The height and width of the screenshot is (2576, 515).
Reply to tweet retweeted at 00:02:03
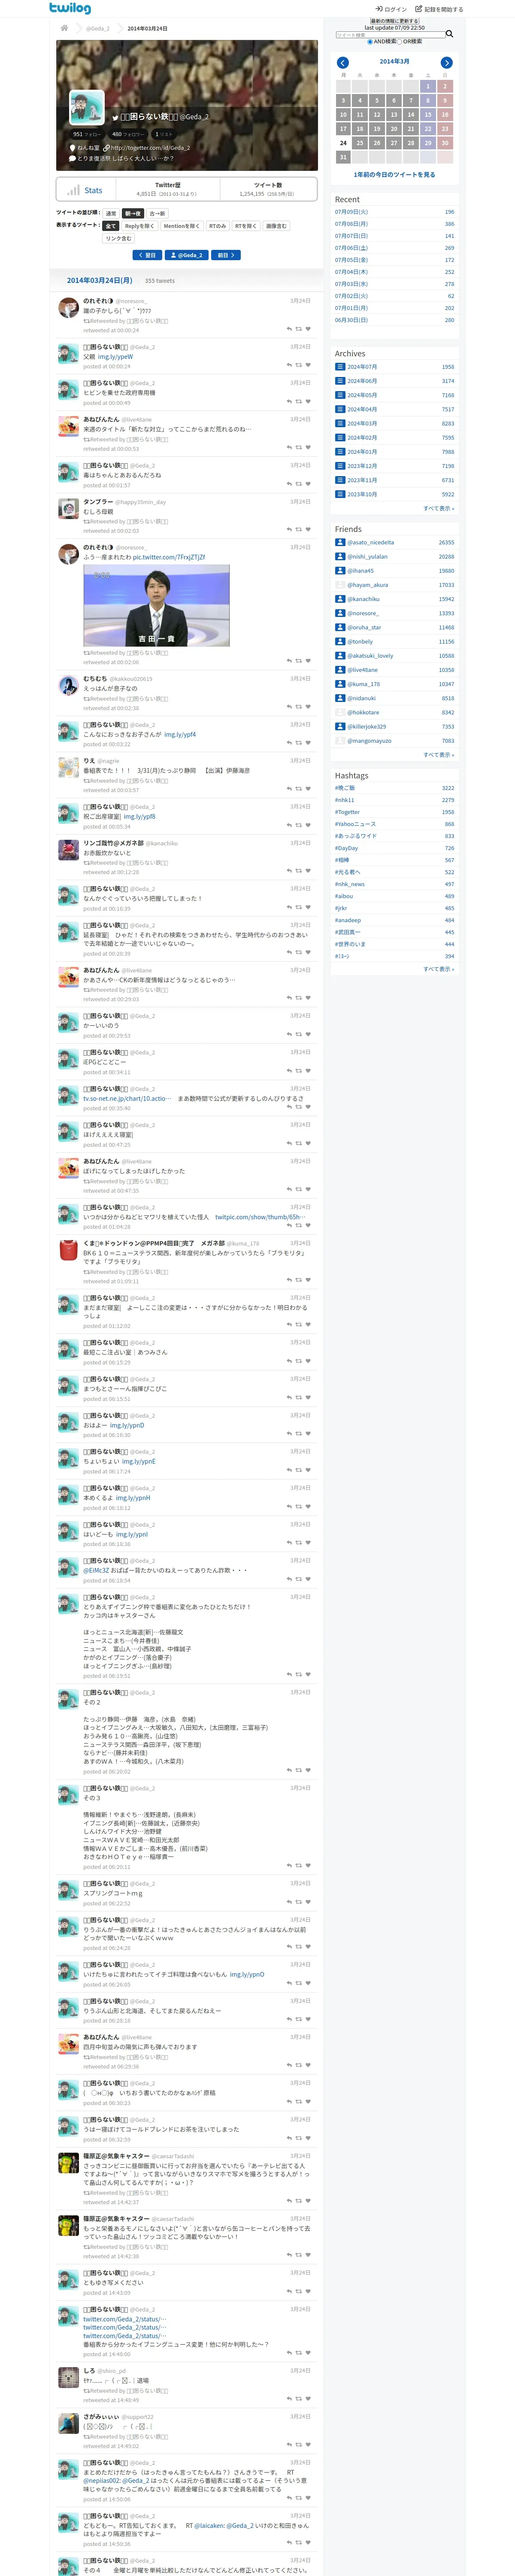(x=289, y=530)
